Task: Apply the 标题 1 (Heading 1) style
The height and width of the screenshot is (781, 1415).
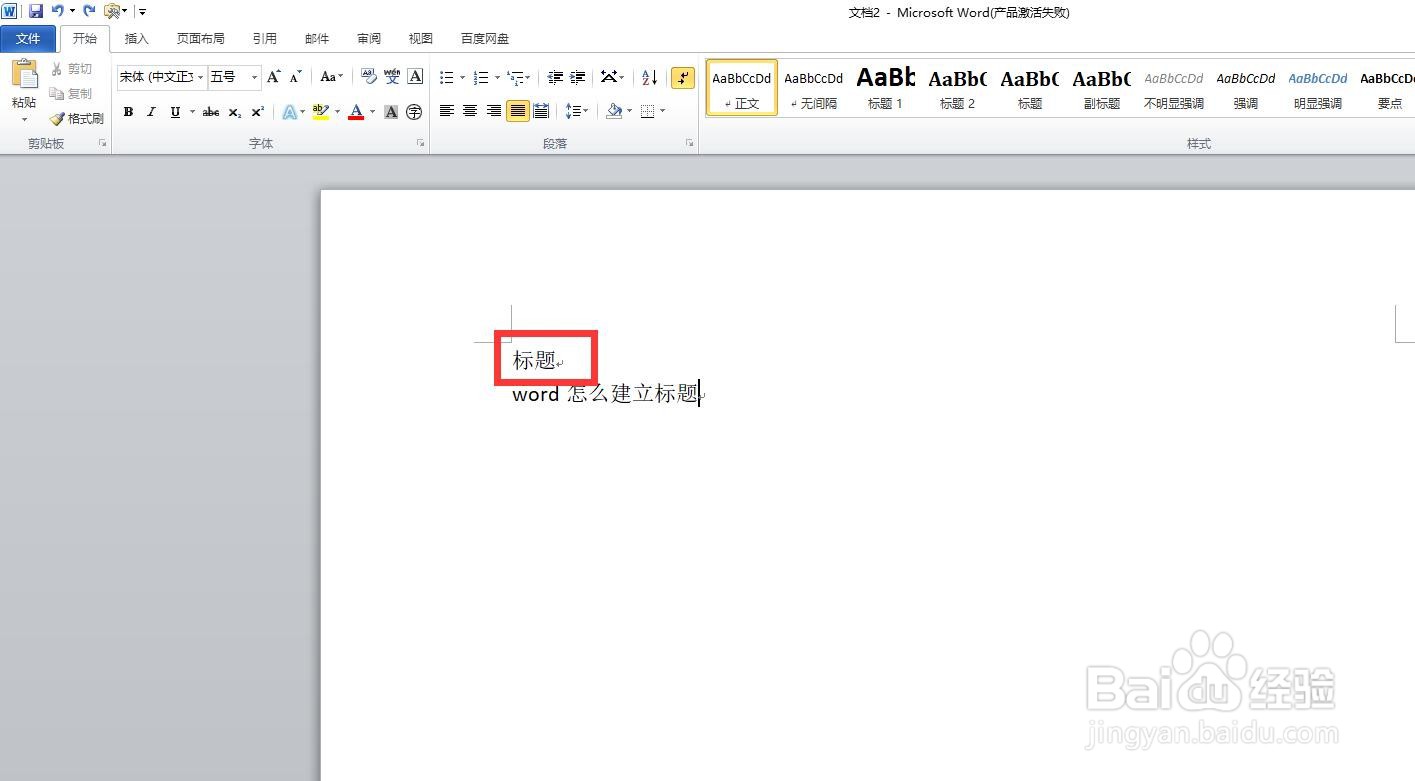Action: coord(886,88)
